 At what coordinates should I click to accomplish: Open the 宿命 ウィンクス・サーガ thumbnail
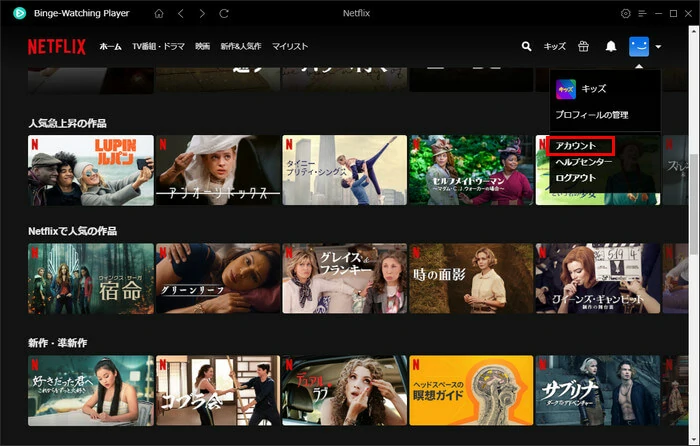[x=91, y=279]
